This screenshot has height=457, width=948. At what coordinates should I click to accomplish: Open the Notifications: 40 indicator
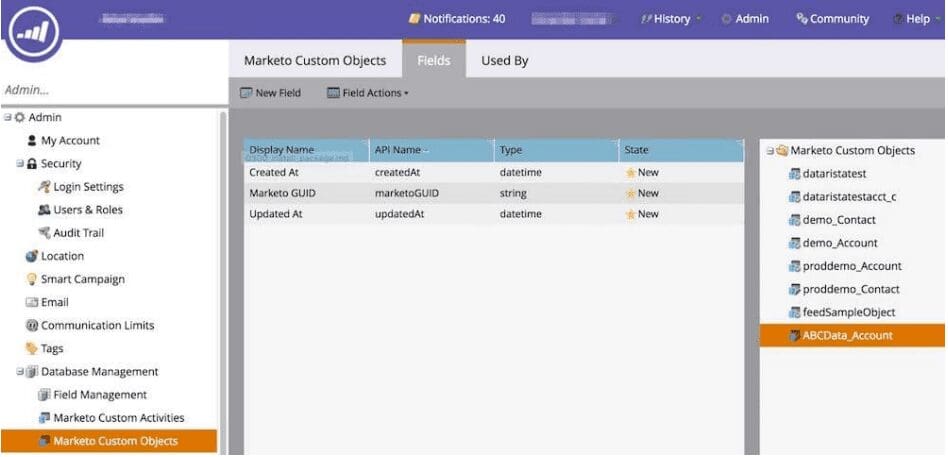click(457, 19)
